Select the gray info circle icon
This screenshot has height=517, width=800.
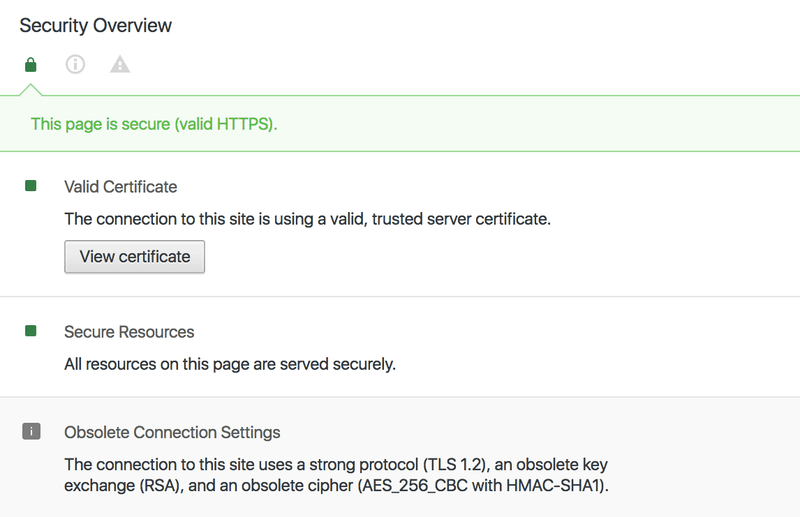pos(75,64)
